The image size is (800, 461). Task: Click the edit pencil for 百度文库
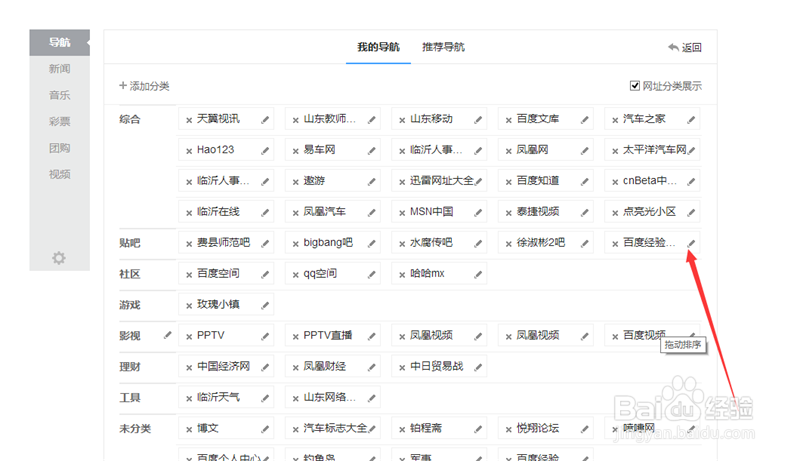pos(585,120)
